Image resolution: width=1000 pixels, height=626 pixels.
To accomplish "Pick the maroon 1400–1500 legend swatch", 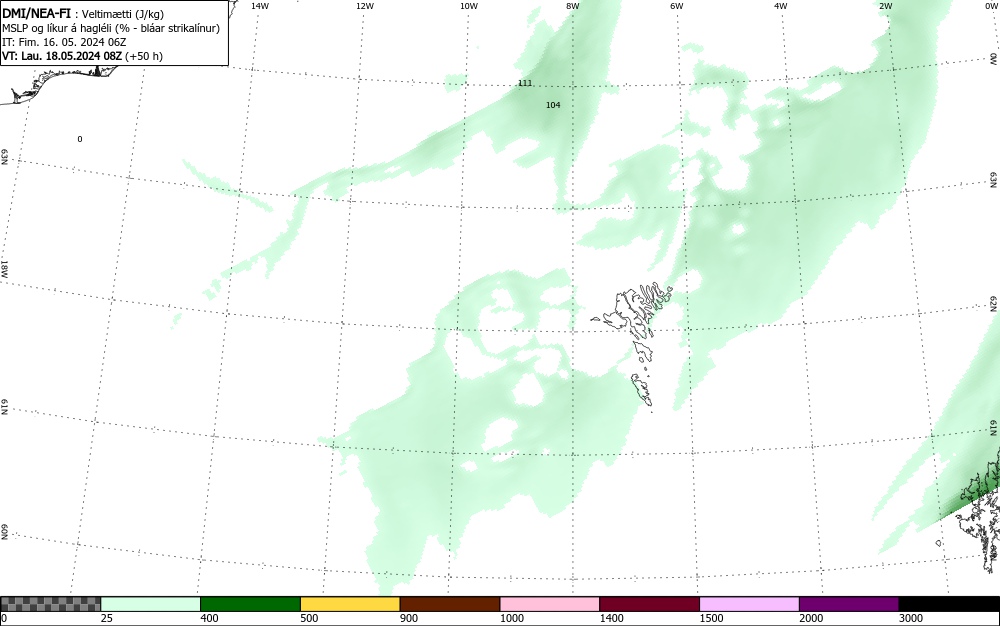I will pyautogui.click(x=649, y=604).
